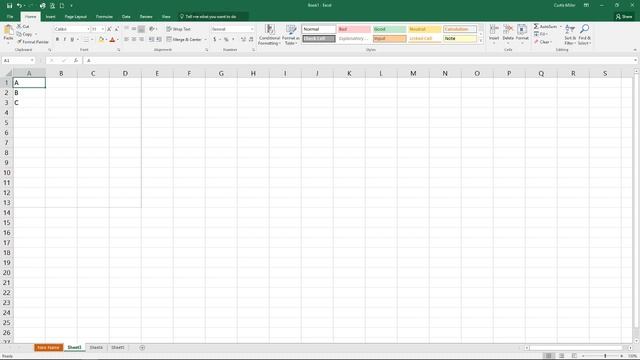Open the File tab

tap(10, 17)
